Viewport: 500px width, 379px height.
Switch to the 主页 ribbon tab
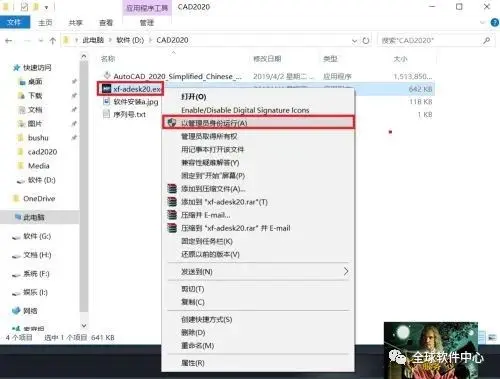click(x=45, y=22)
